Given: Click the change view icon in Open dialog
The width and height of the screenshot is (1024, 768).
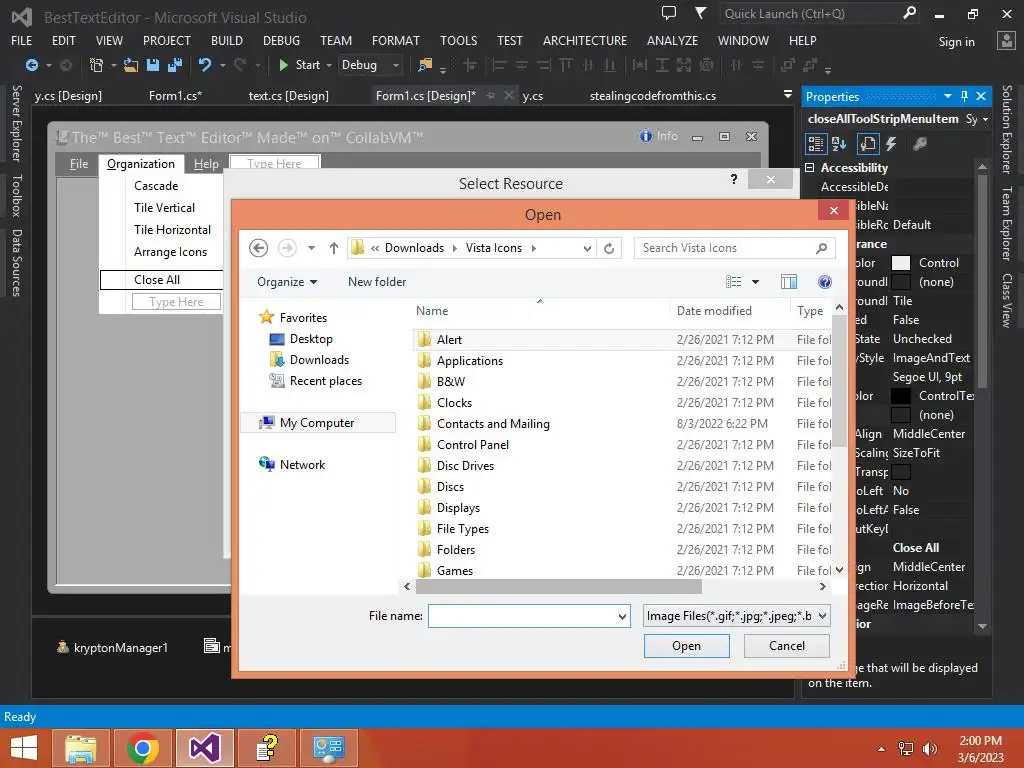Looking at the screenshot, I should point(733,281).
